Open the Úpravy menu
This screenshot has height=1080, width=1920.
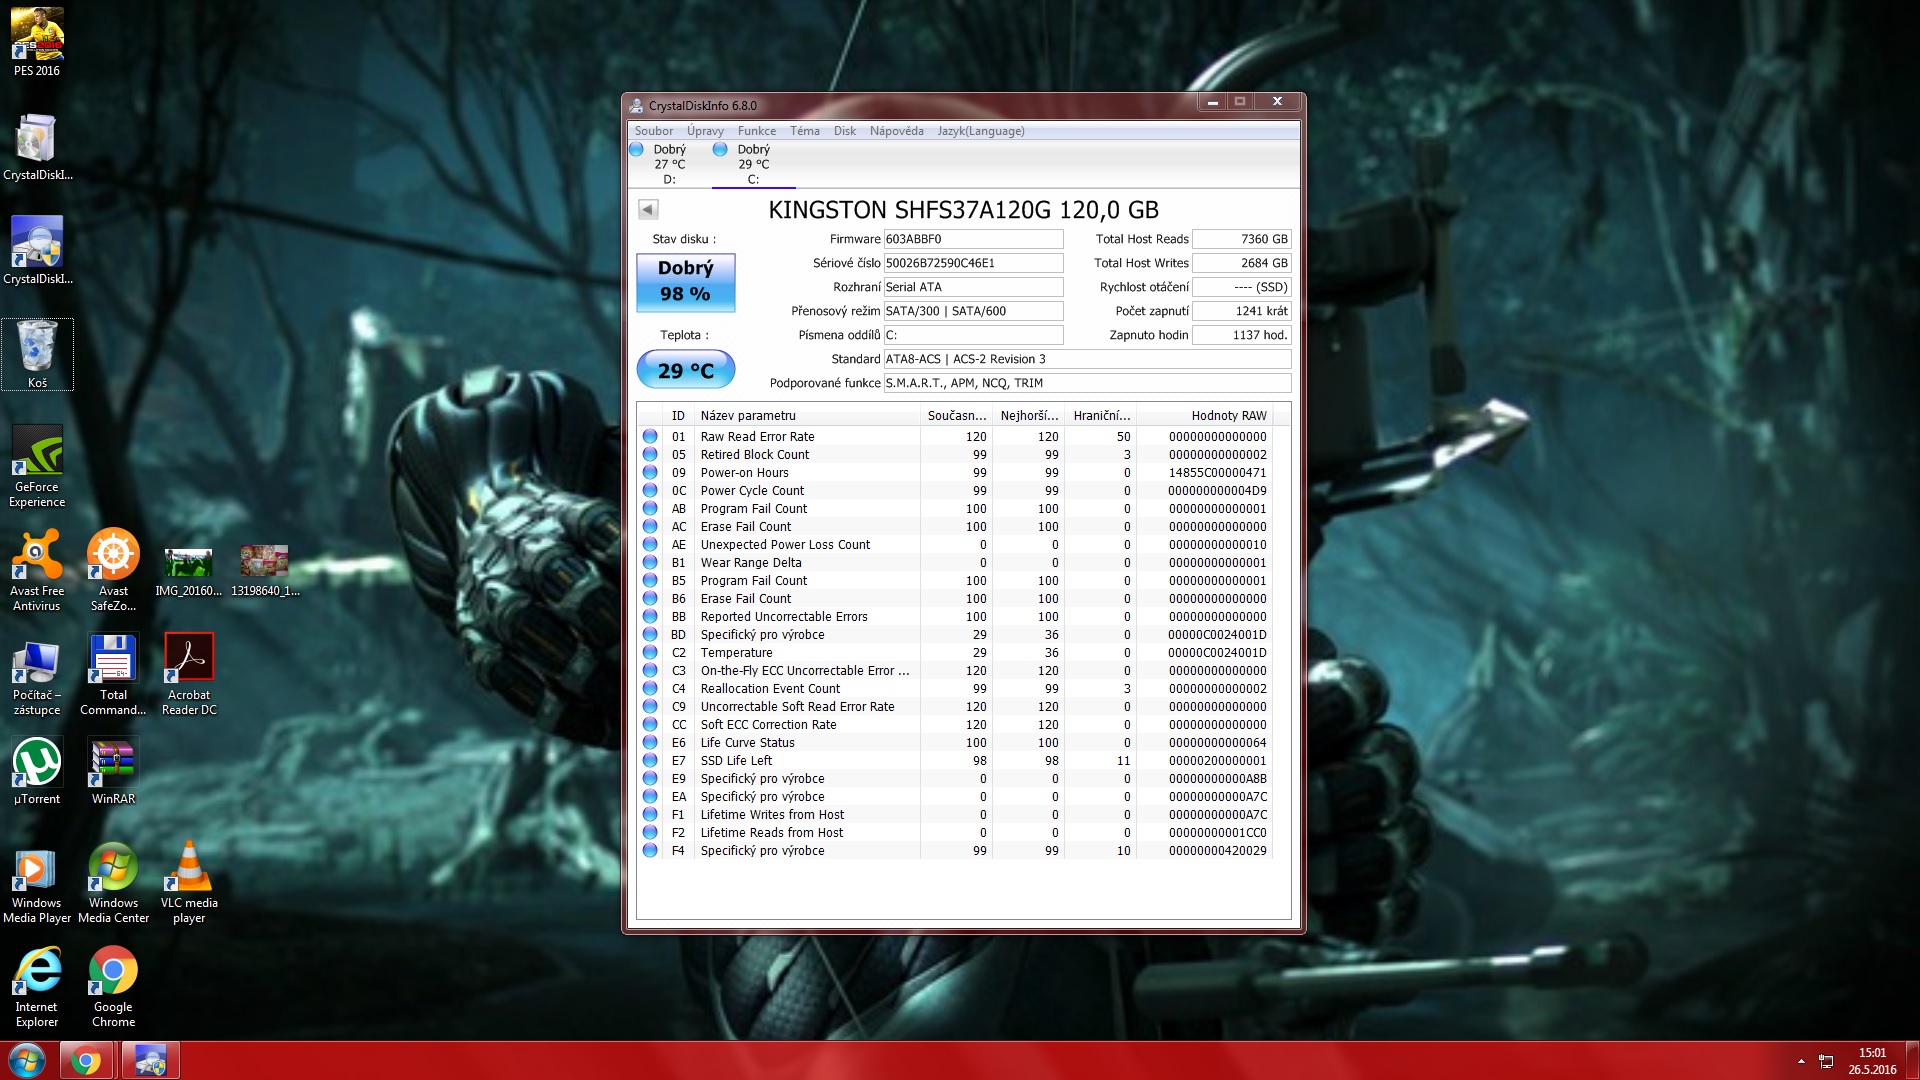click(705, 131)
